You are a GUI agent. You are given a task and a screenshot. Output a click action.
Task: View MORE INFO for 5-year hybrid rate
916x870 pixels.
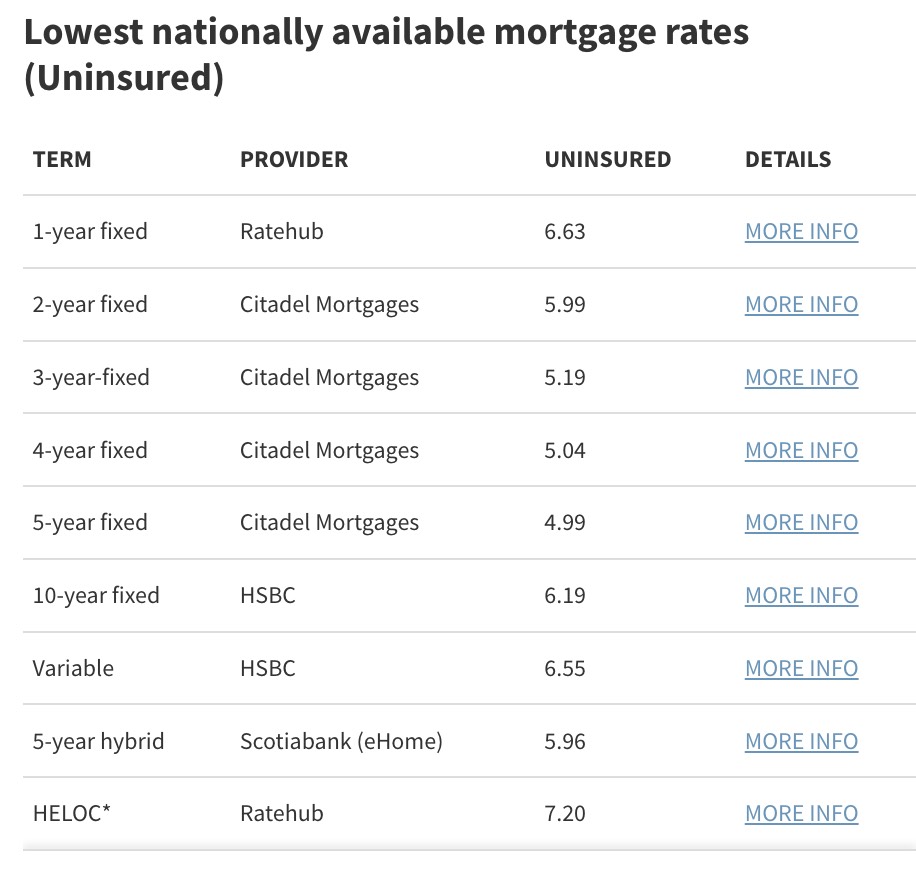click(x=801, y=742)
